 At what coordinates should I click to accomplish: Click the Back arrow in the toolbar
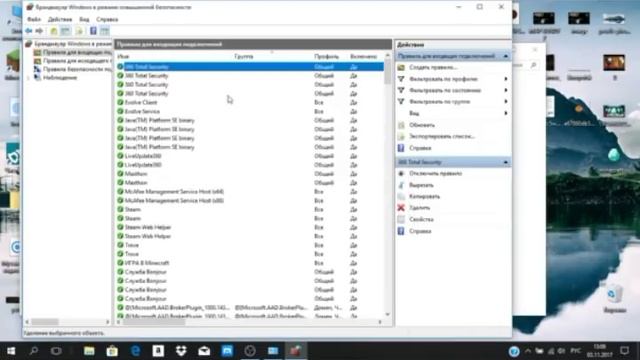point(29,31)
